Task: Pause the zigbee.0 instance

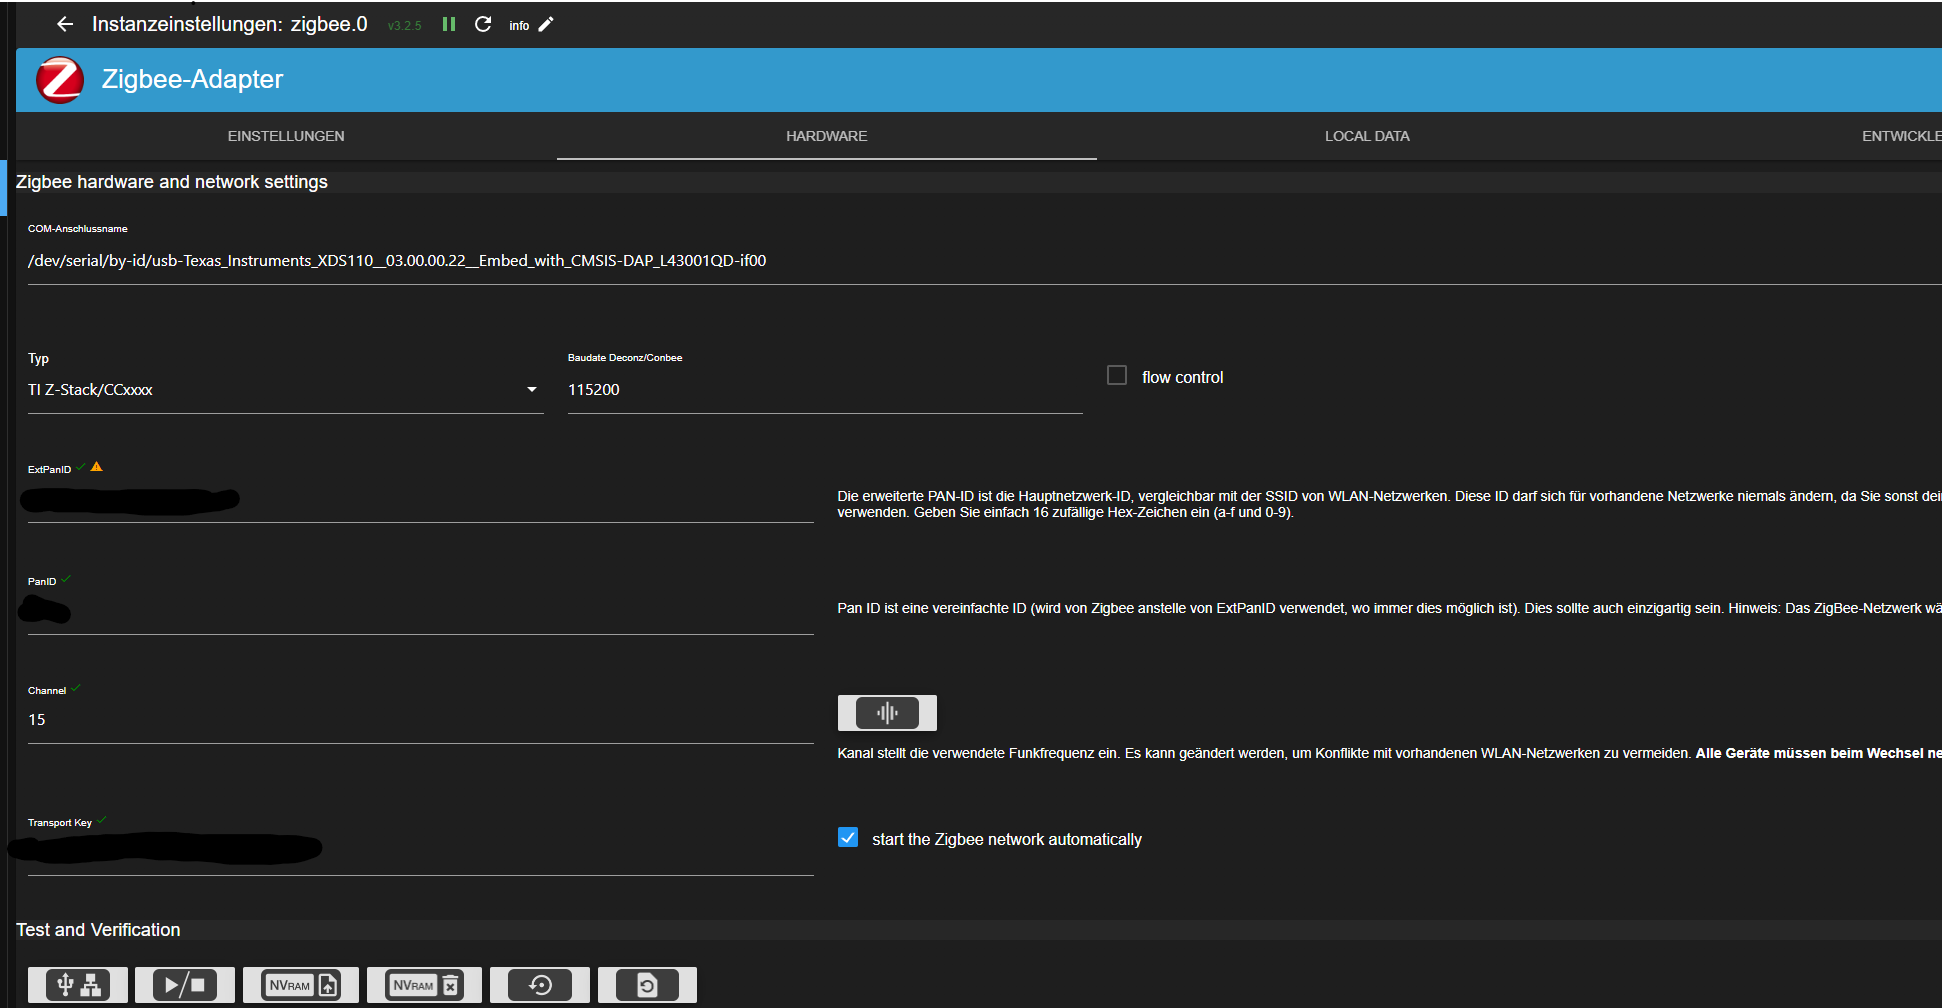Action: tap(449, 24)
